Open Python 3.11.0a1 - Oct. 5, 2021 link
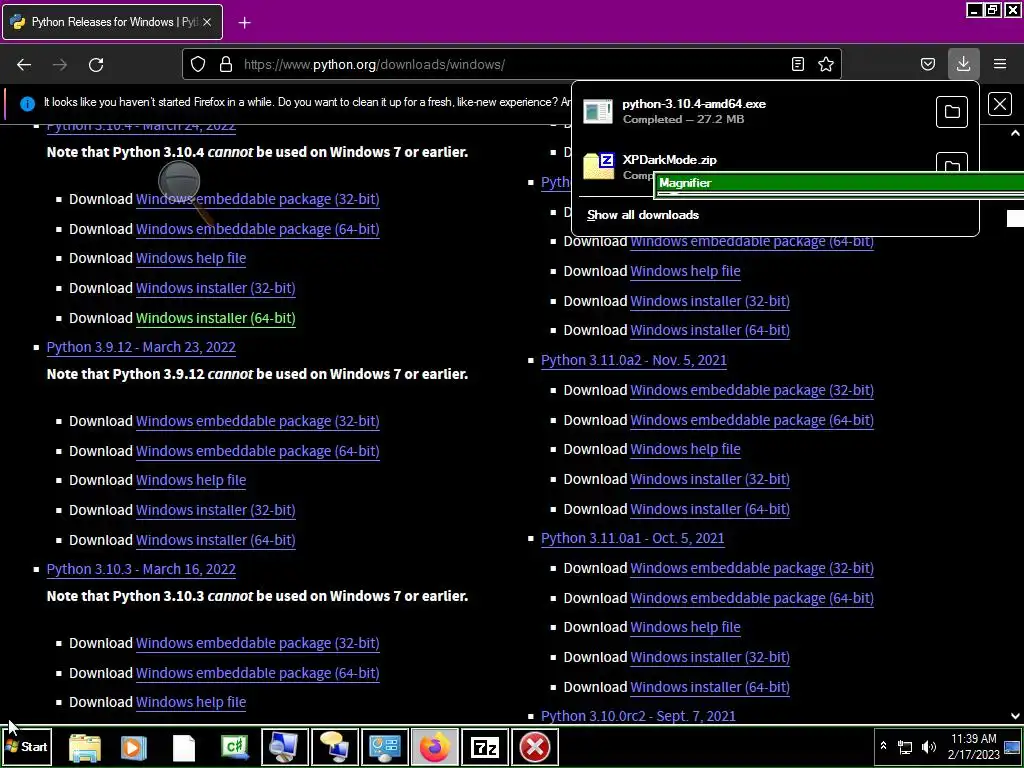This screenshot has height=768, width=1024. (x=632, y=538)
